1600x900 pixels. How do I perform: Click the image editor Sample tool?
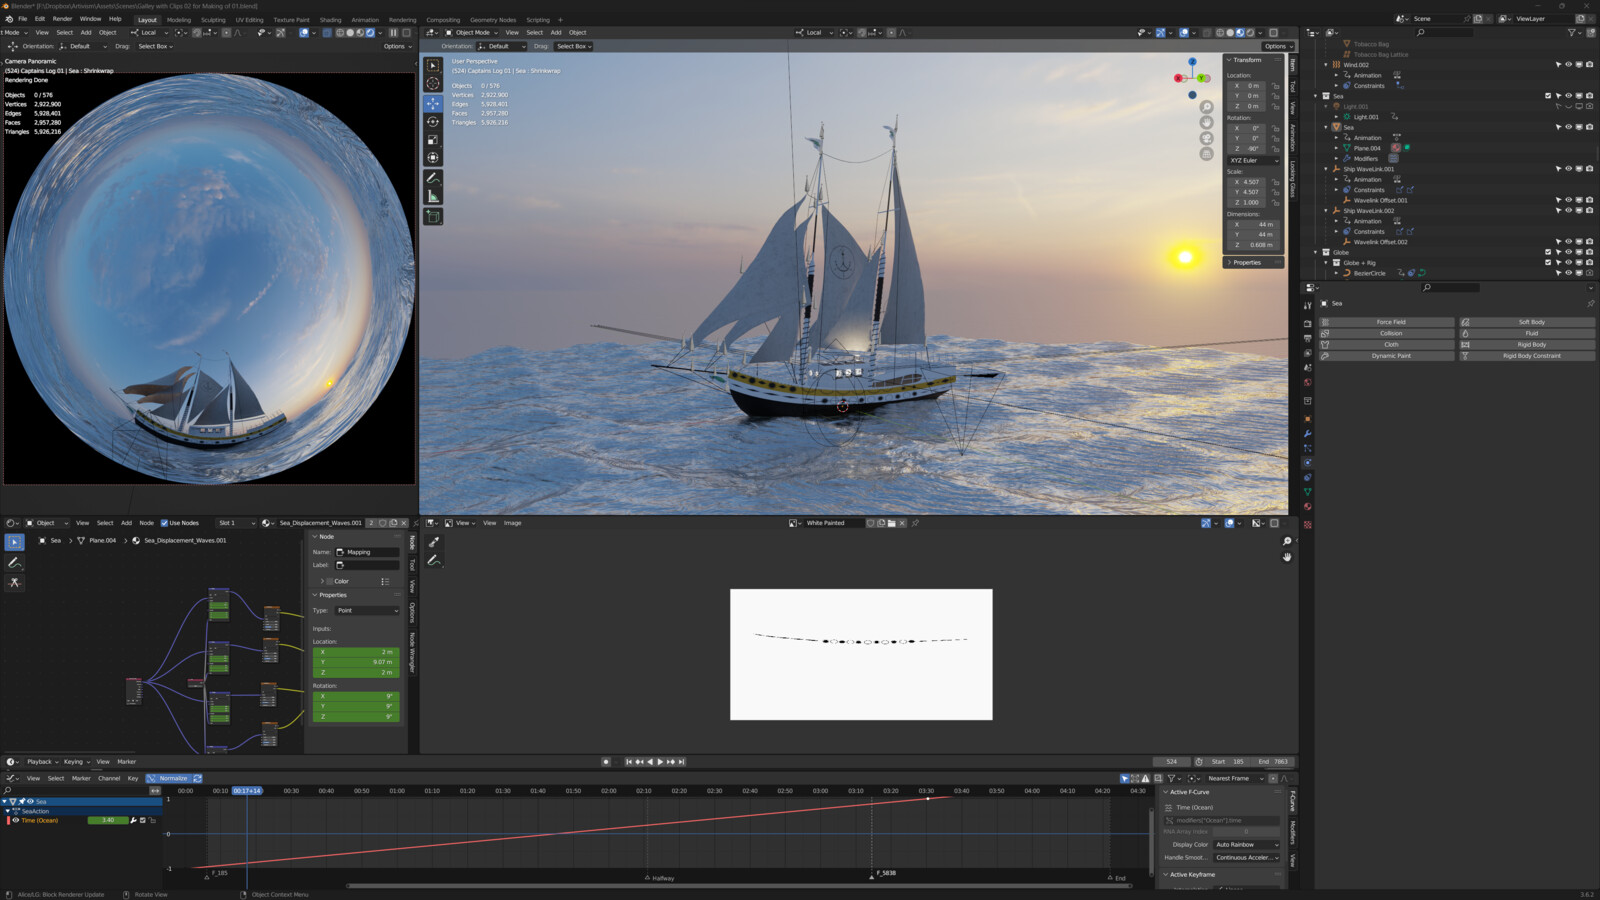point(433,542)
